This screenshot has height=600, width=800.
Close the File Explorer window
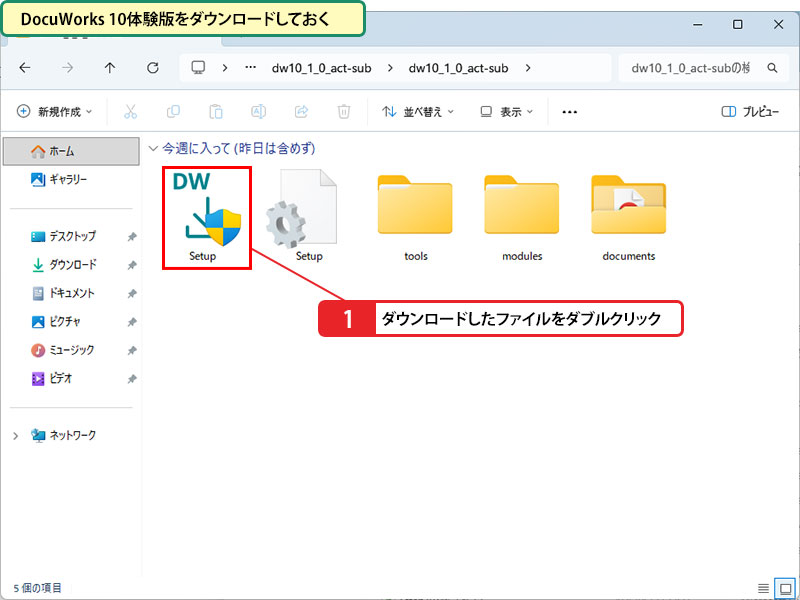tap(778, 24)
